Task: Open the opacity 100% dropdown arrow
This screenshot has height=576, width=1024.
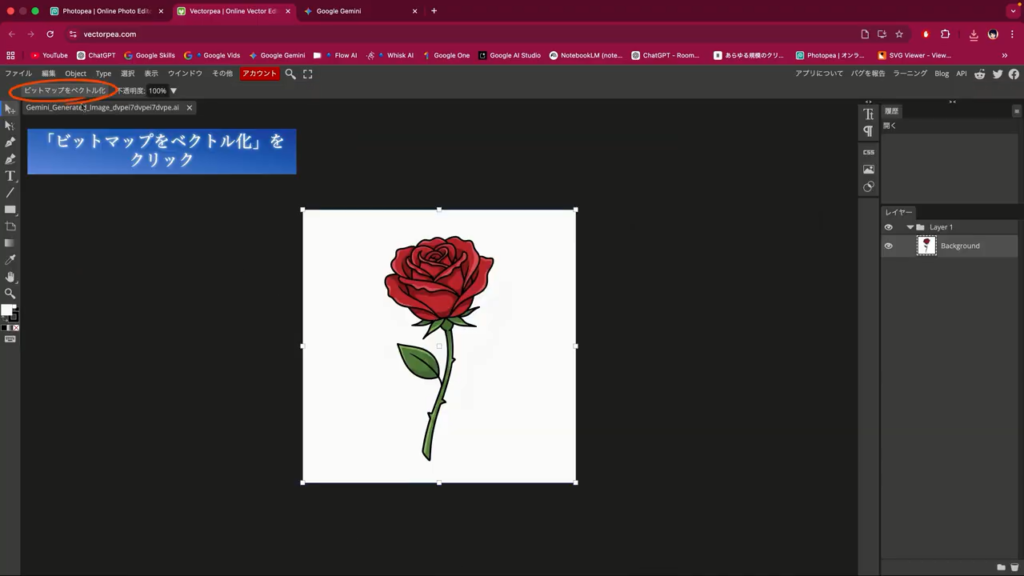Action: click(x=173, y=91)
